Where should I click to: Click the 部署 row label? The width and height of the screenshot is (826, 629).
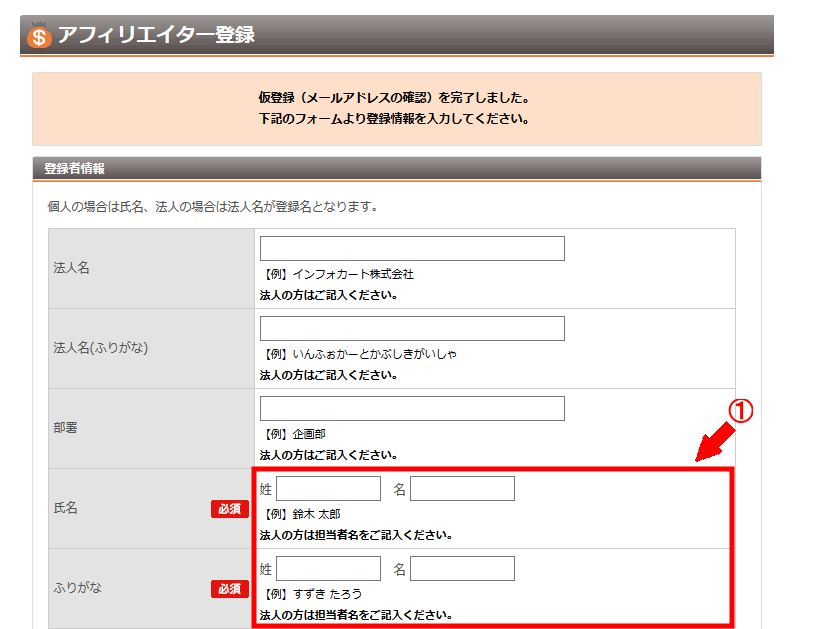(x=65, y=428)
